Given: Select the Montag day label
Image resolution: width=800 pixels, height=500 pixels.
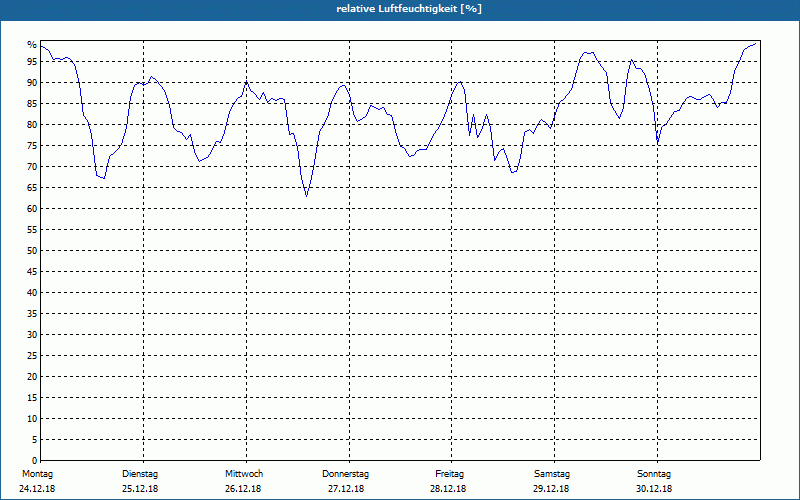Looking at the screenshot, I should pos(37,474).
